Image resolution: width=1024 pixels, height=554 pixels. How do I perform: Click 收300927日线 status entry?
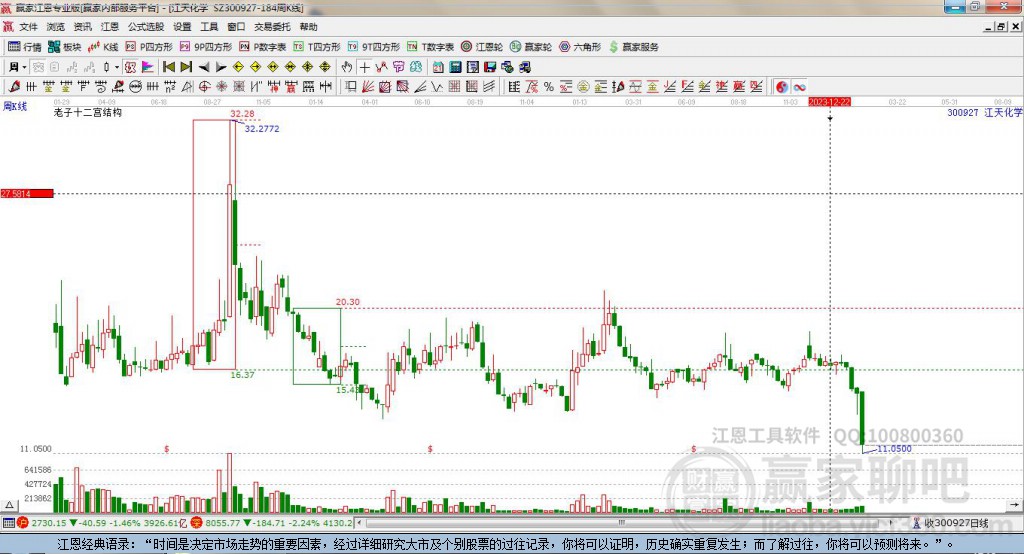coord(956,523)
